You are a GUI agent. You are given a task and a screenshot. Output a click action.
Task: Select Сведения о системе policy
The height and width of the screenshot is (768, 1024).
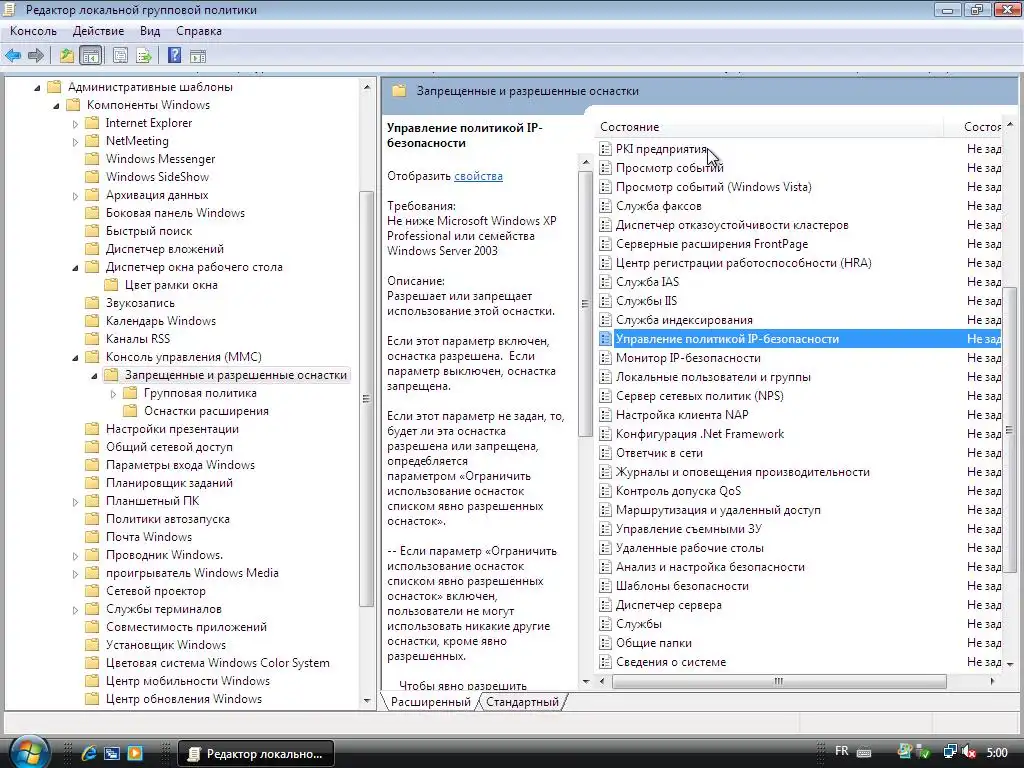[671, 662]
